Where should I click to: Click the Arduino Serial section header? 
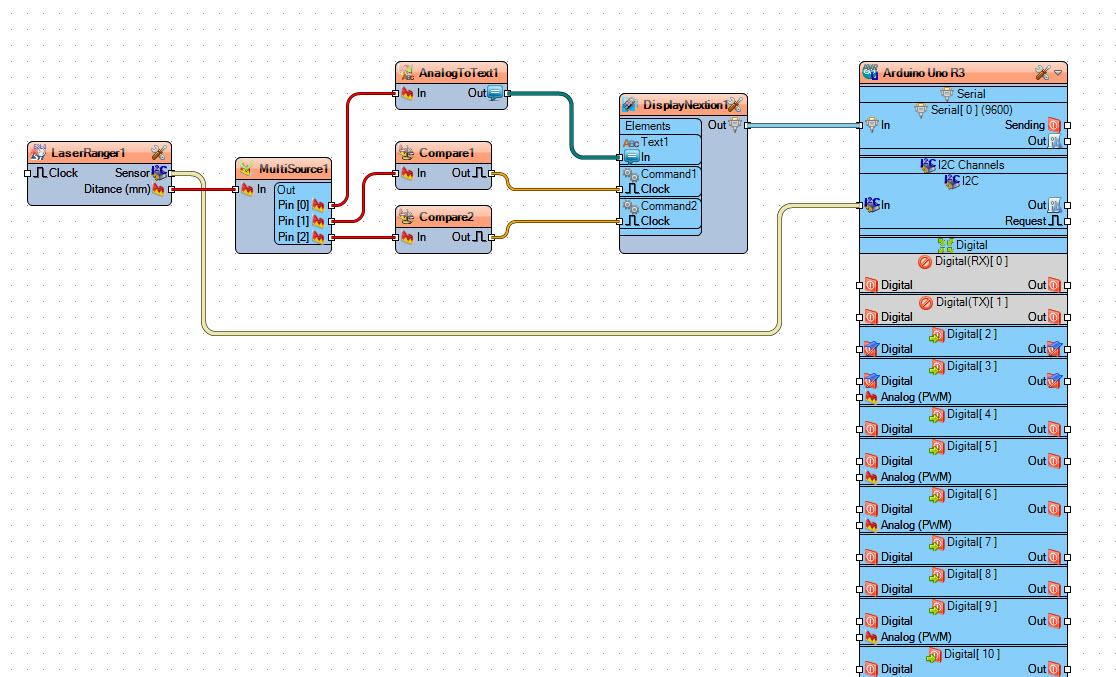tap(963, 94)
